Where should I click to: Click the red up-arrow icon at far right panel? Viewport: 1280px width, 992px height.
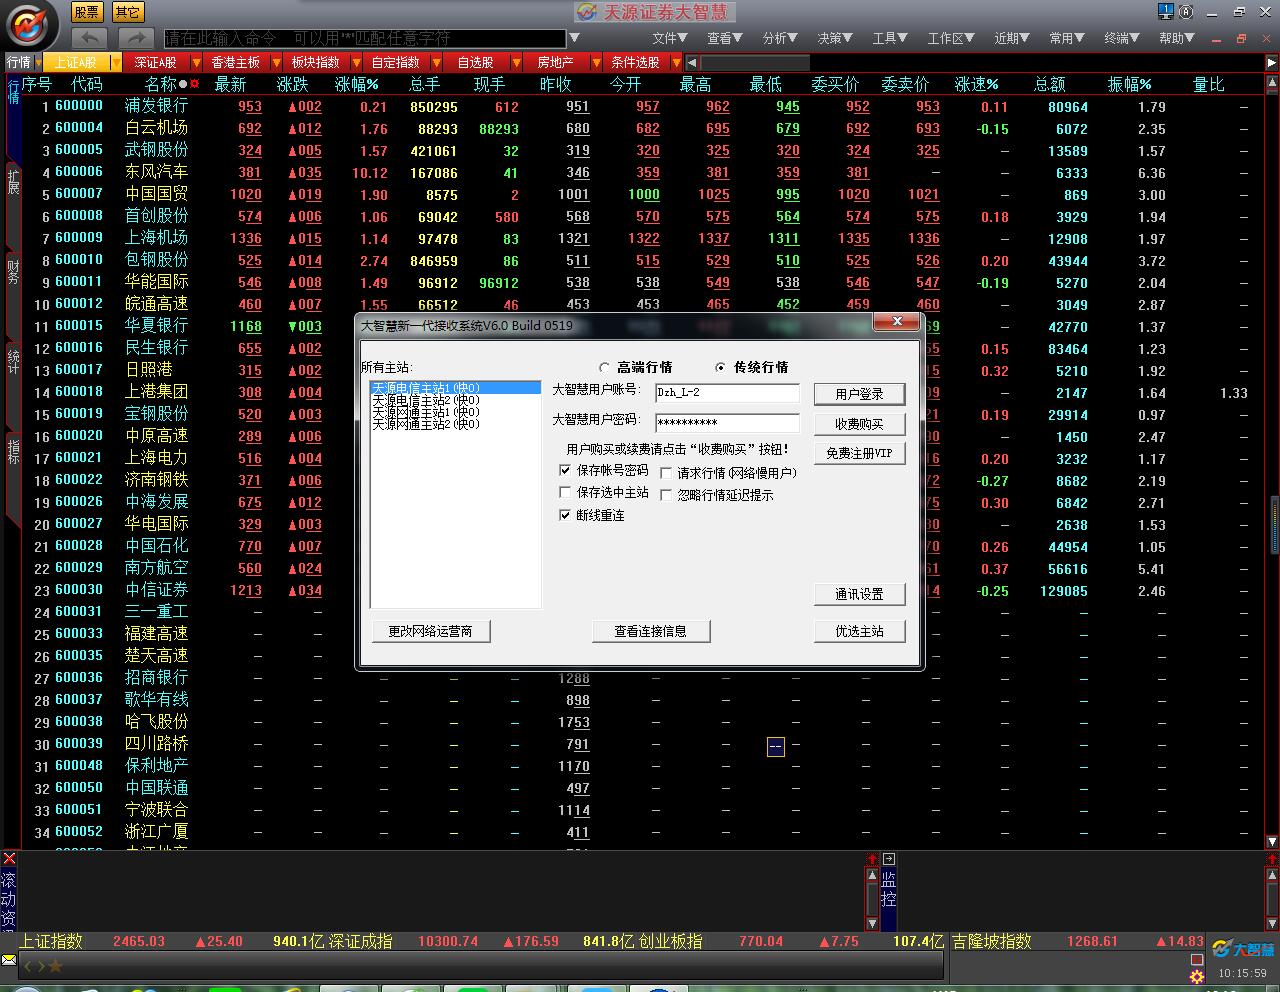click(x=1272, y=859)
